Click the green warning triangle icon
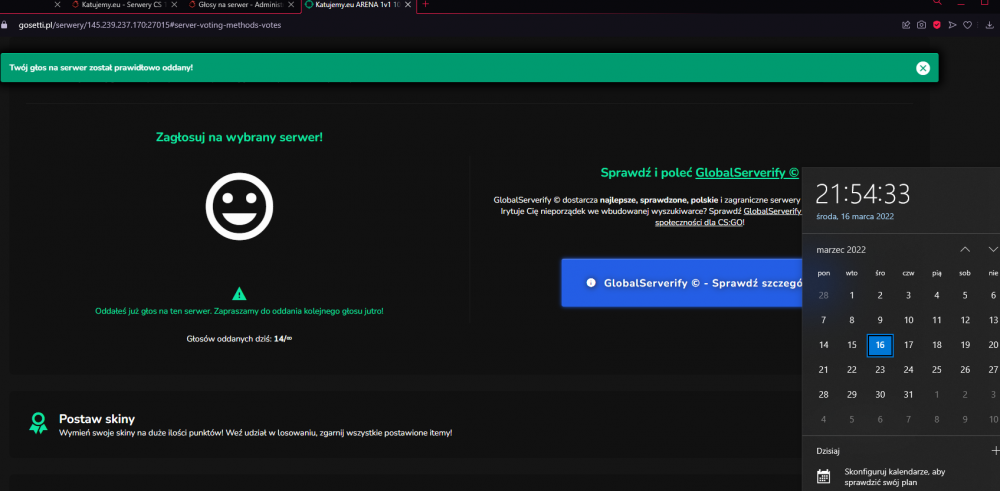 pyautogui.click(x=239, y=294)
